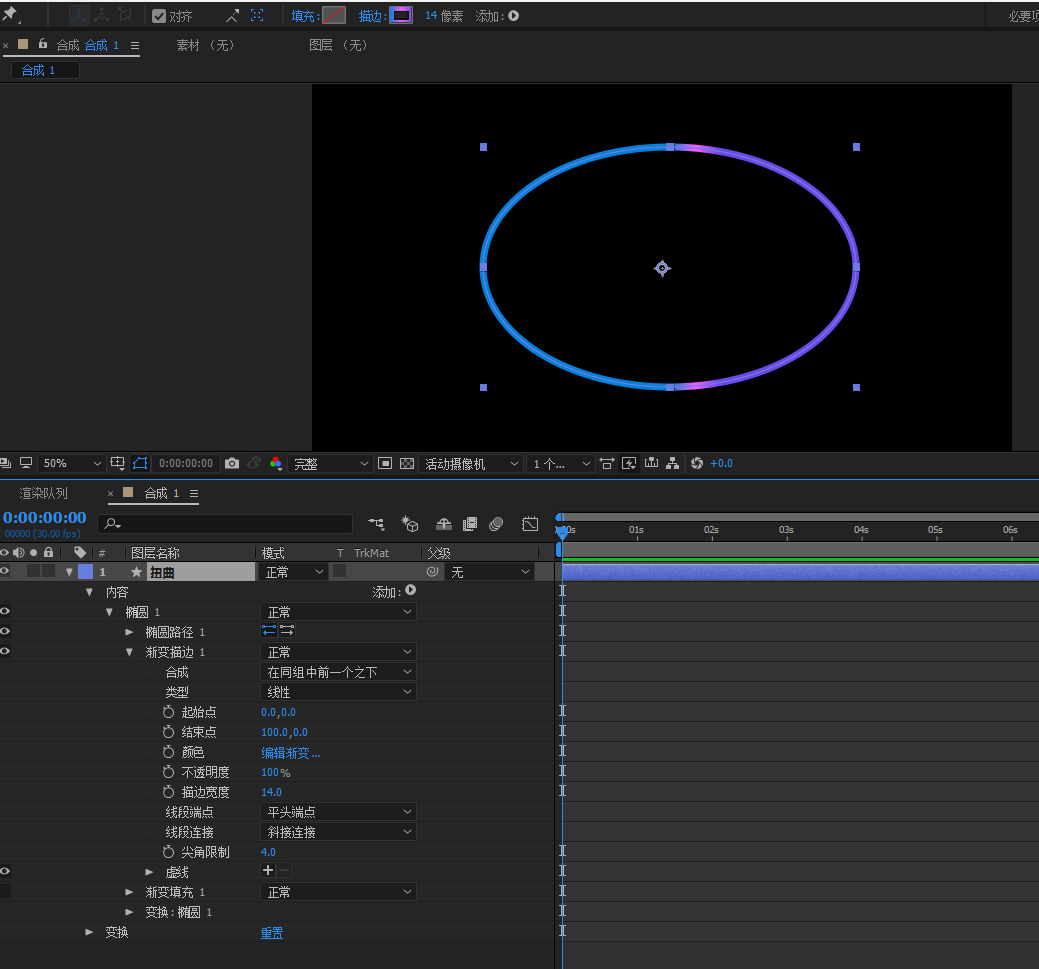The width and height of the screenshot is (1039, 969).
Task: Open the 1 个 view layout dropdown
Action: pos(561,464)
